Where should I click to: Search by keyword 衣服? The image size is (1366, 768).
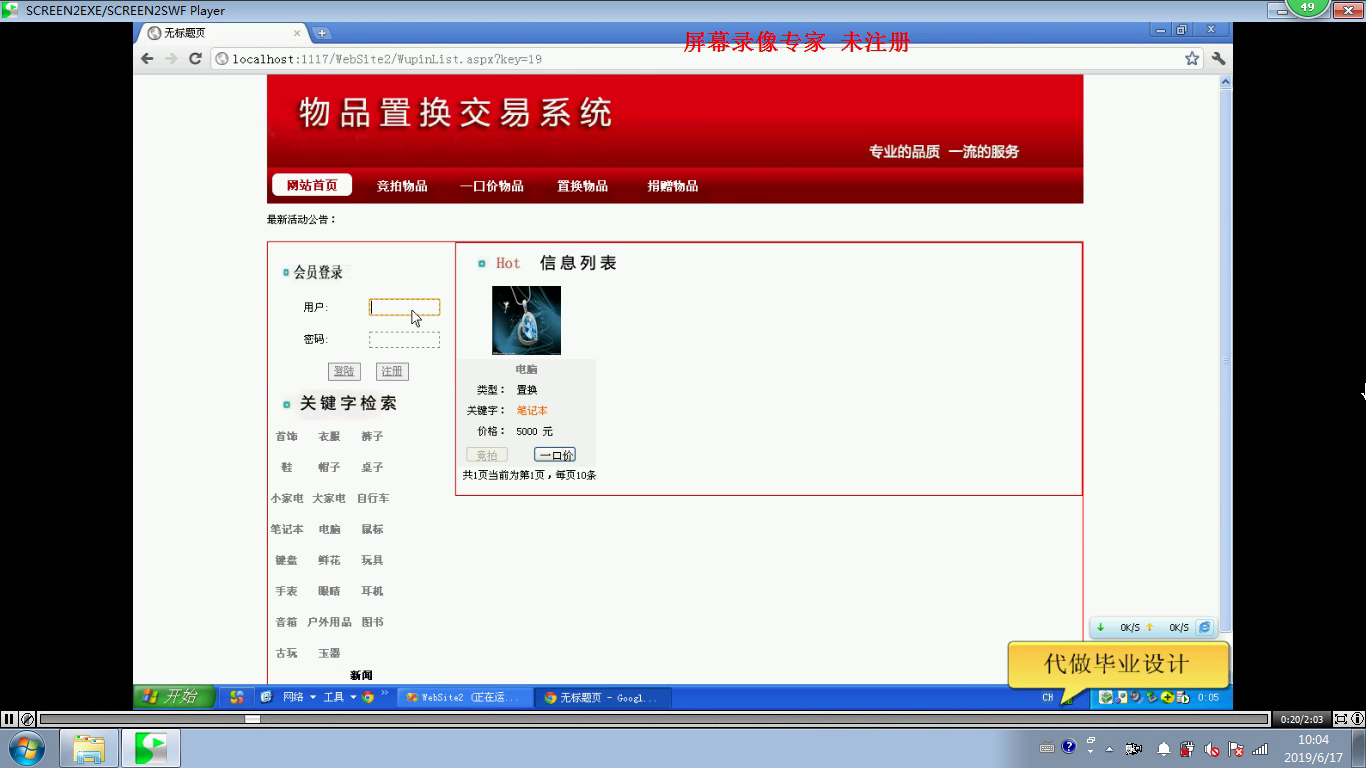329,436
